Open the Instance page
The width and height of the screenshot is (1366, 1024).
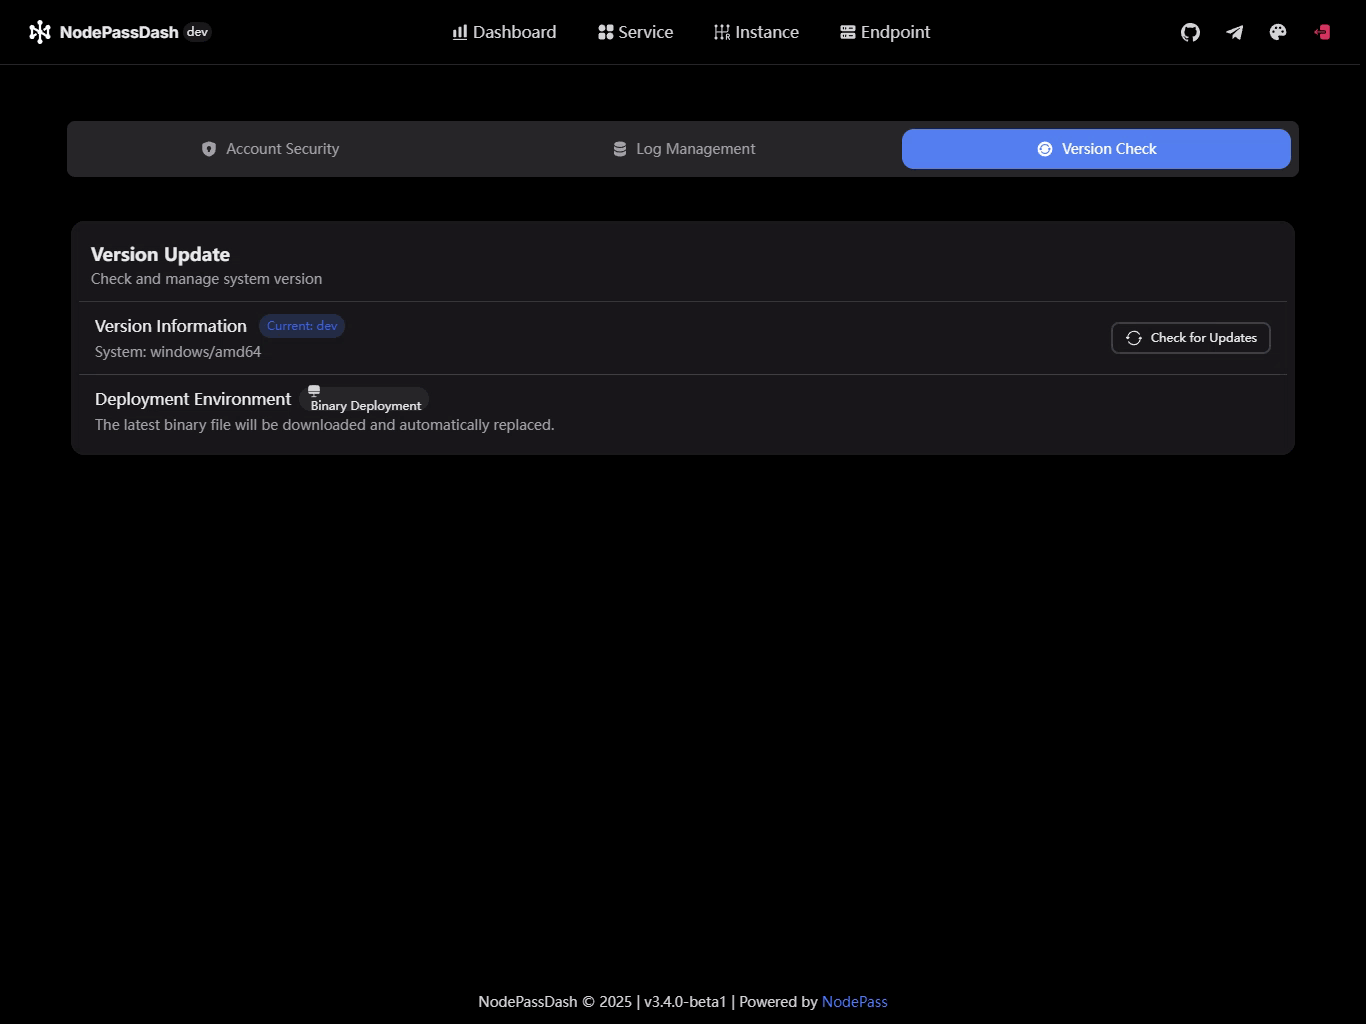coord(756,32)
